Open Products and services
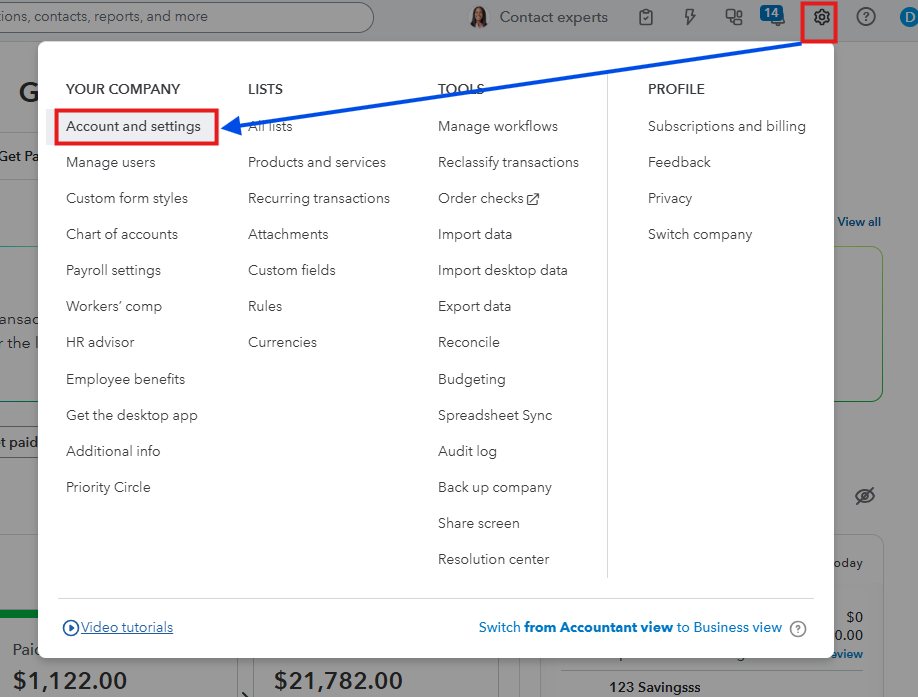 tap(317, 162)
